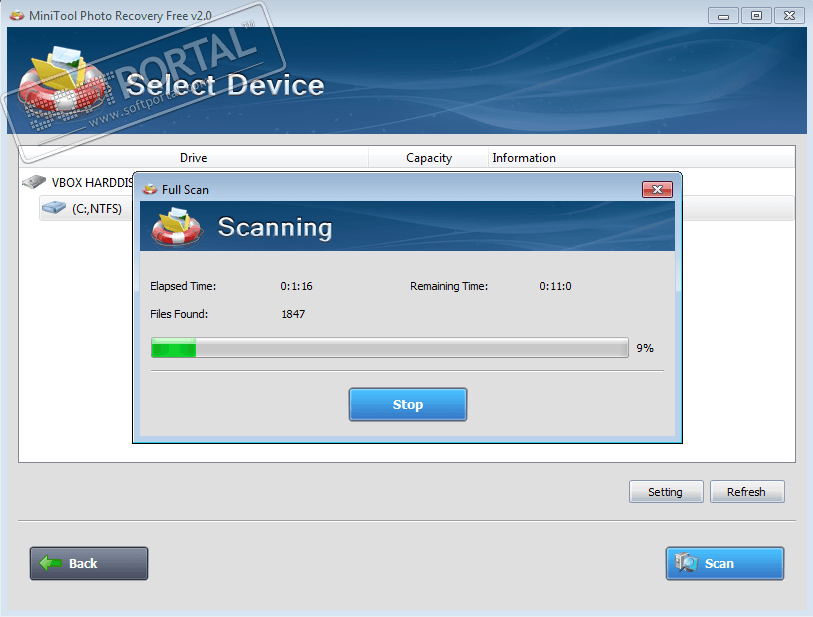Click the Drive column header
Viewport: 813px width, 617px height.
click(193, 158)
